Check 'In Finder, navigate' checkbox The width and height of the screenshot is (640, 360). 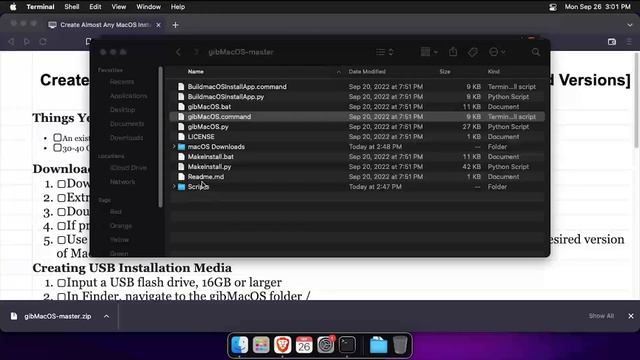click(61, 297)
